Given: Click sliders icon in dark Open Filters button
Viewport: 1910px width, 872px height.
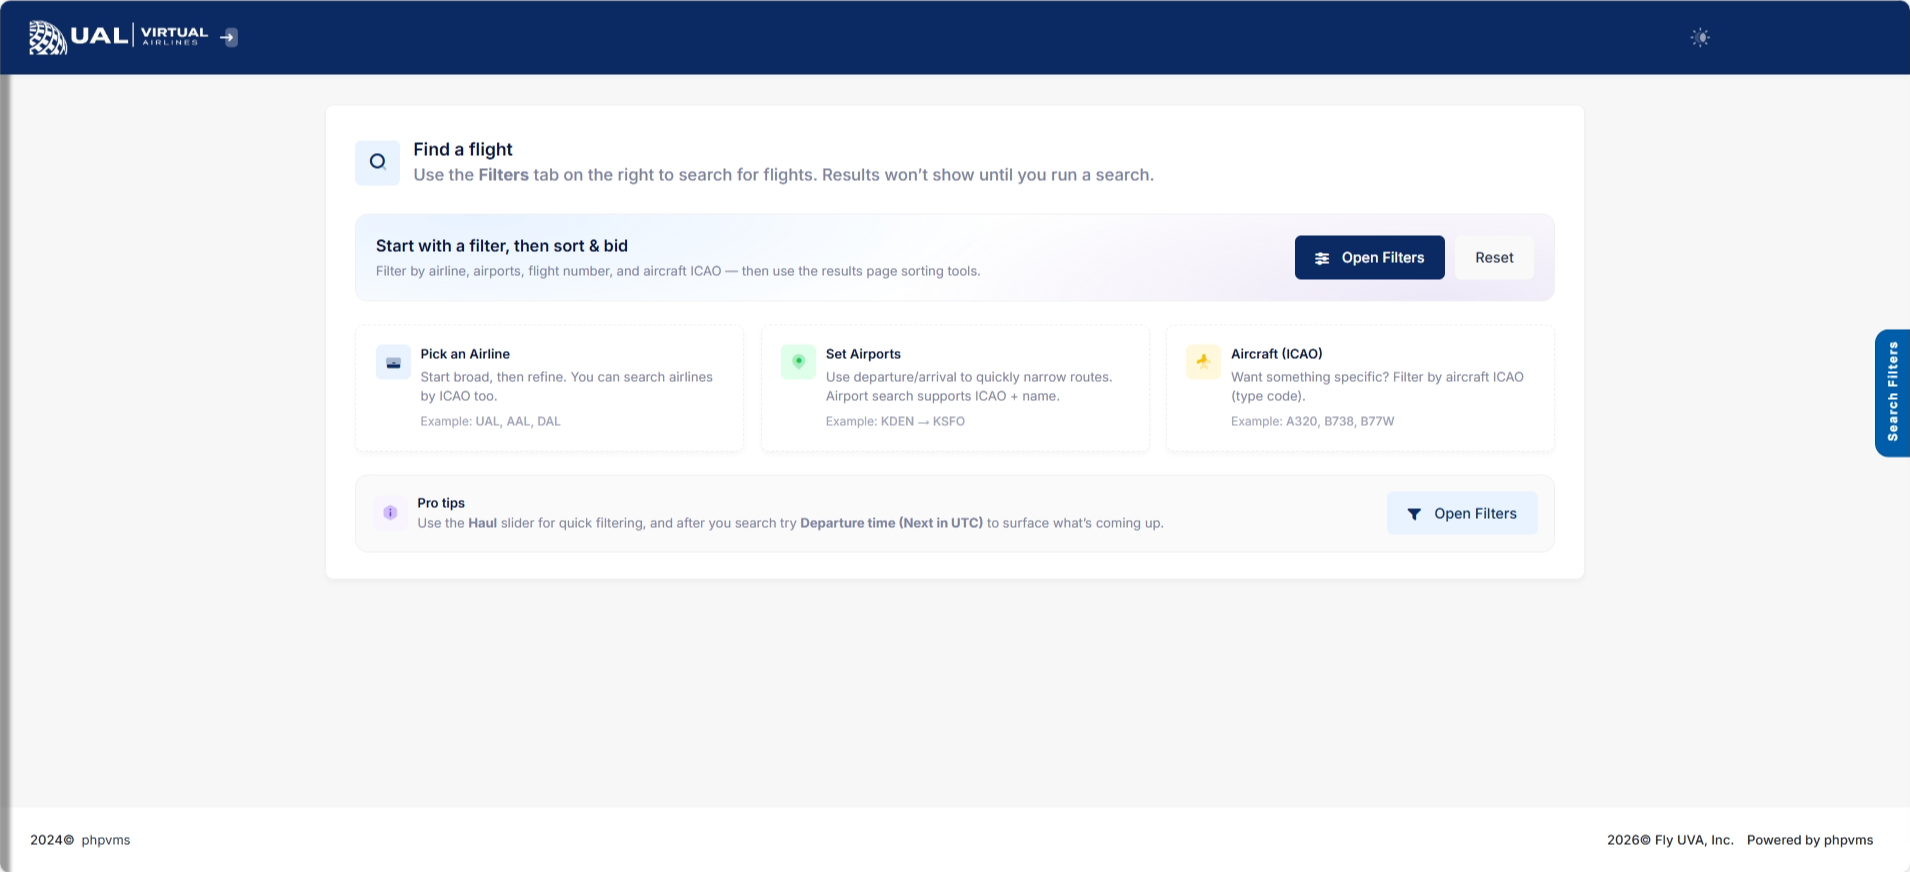Looking at the screenshot, I should [1322, 258].
